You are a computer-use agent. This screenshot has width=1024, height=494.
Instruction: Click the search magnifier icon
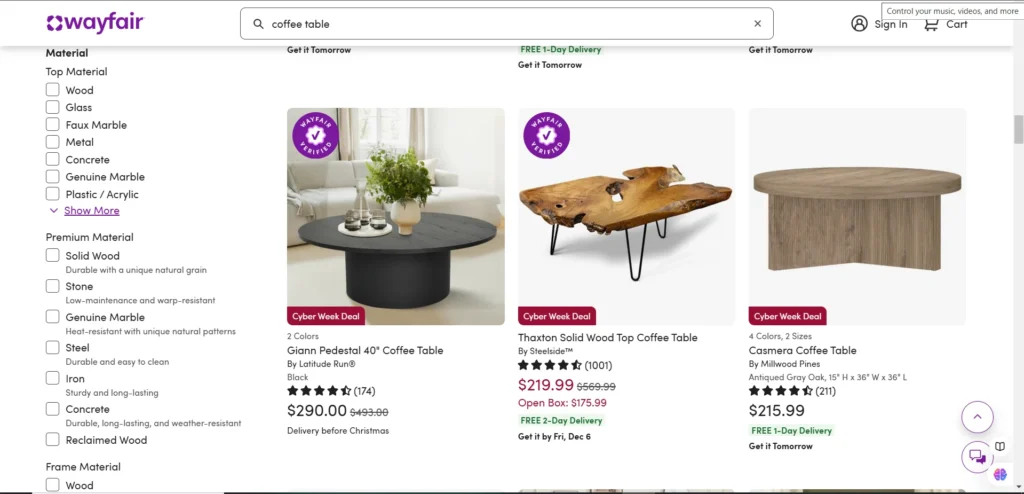click(x=258, y=24)
